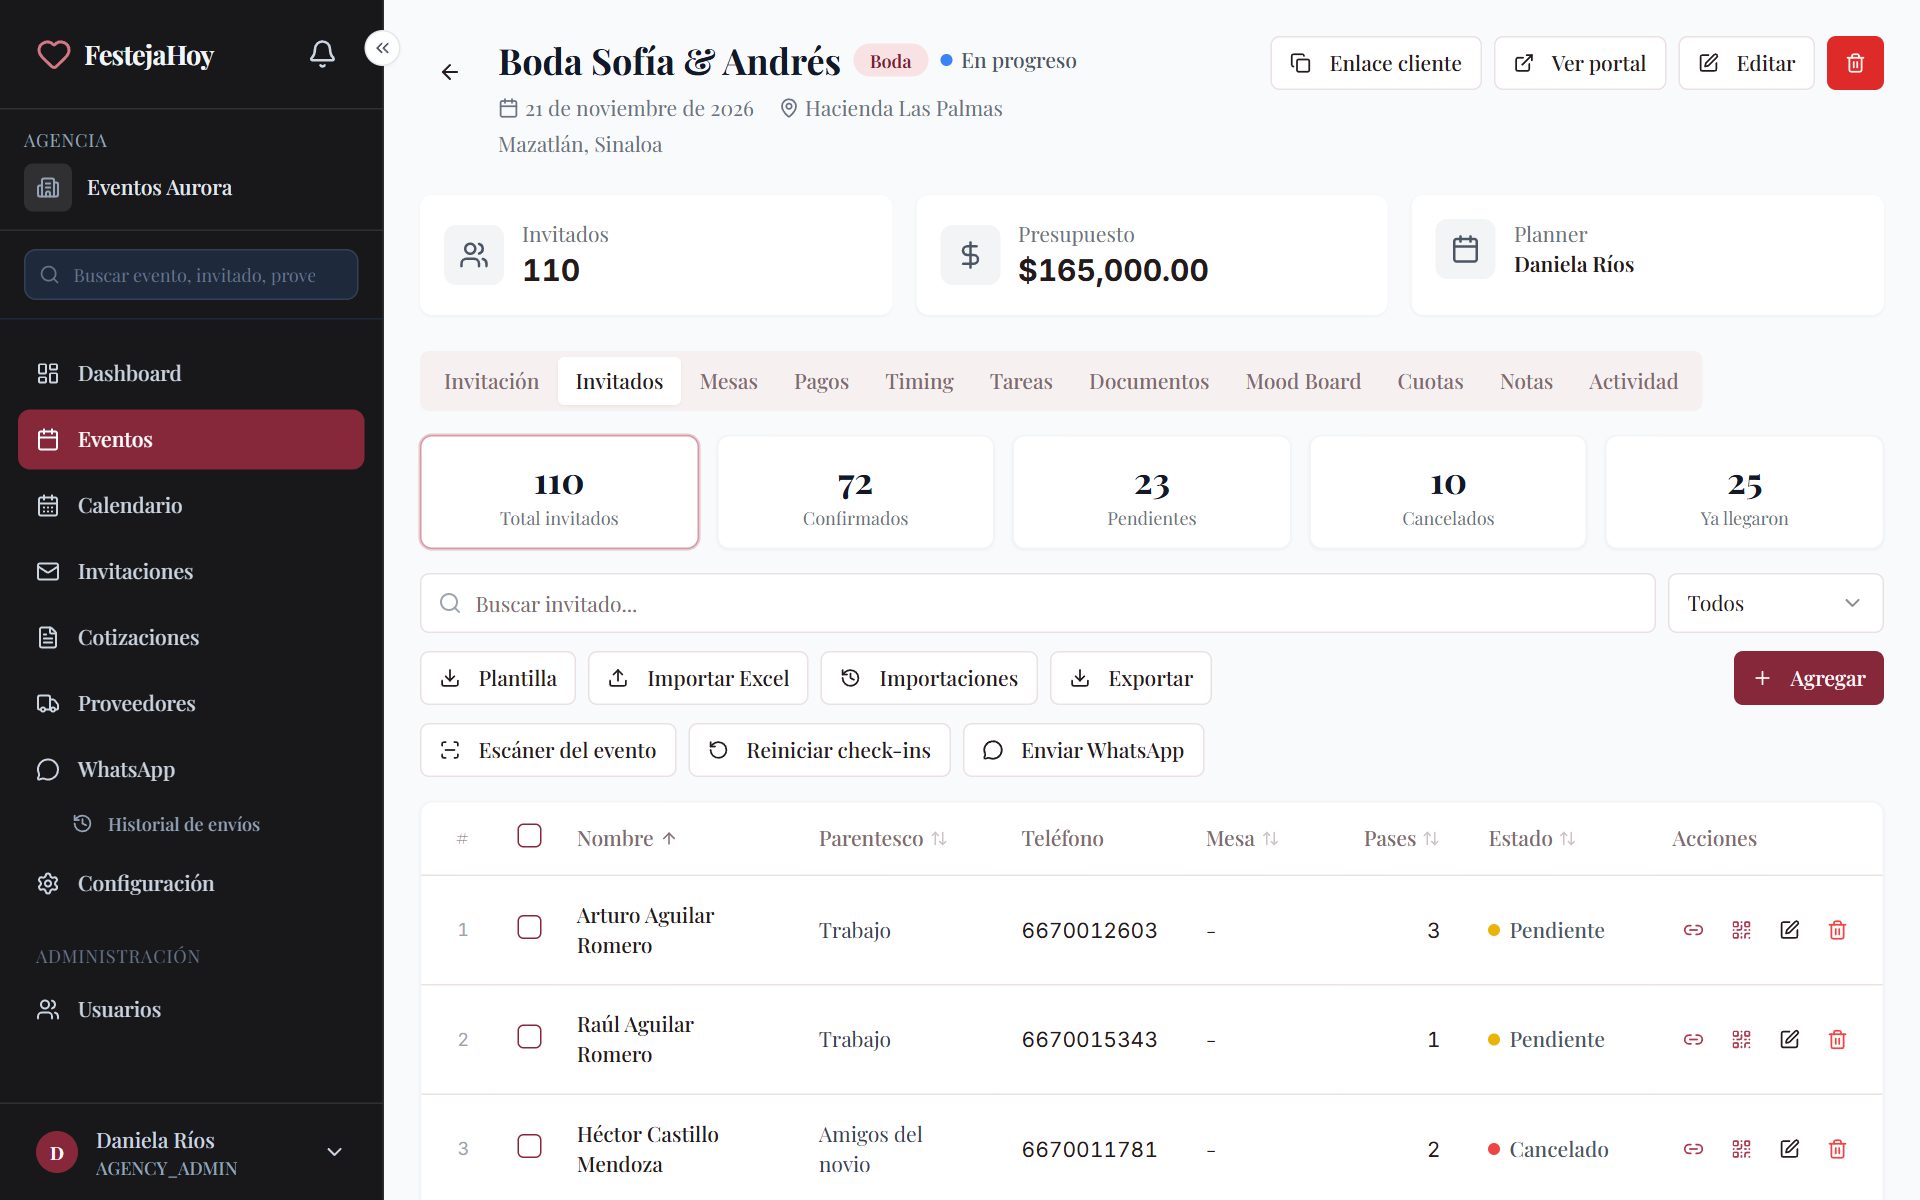Check the box for Raúl Aguilar Romero

(x=529, y=1036)
